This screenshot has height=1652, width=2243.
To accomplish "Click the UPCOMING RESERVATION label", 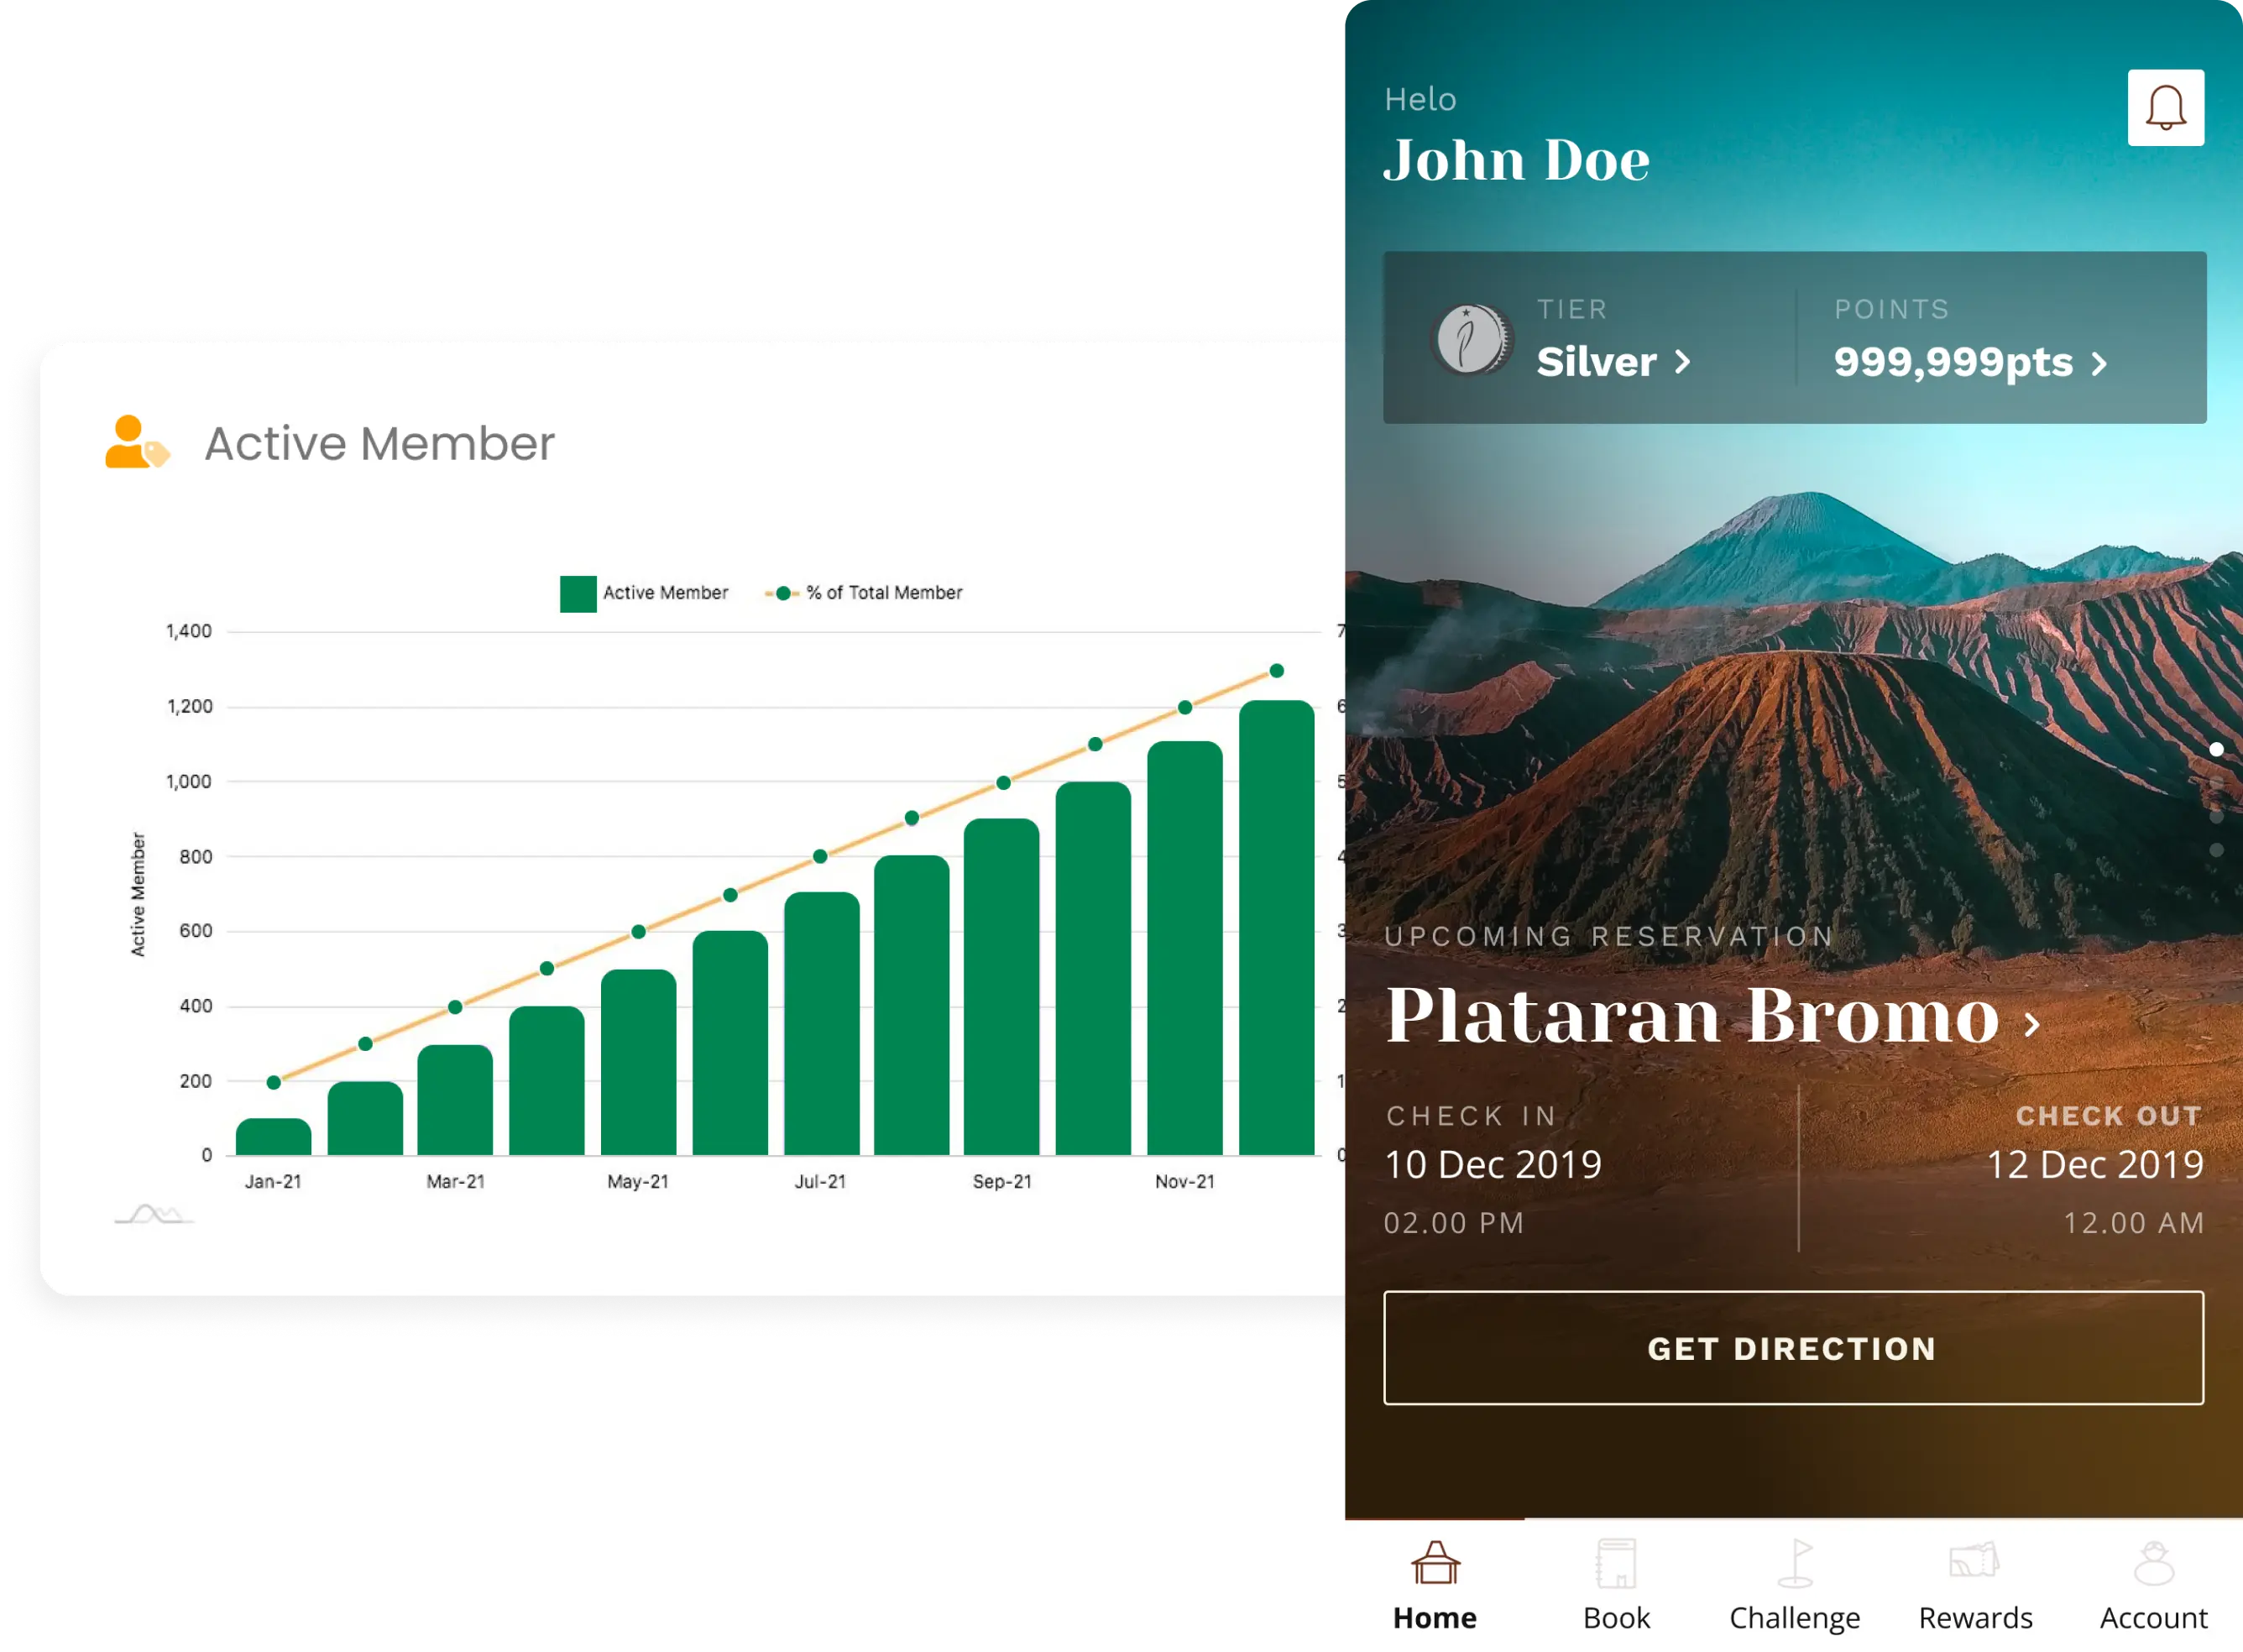I will coord(1609,937).
